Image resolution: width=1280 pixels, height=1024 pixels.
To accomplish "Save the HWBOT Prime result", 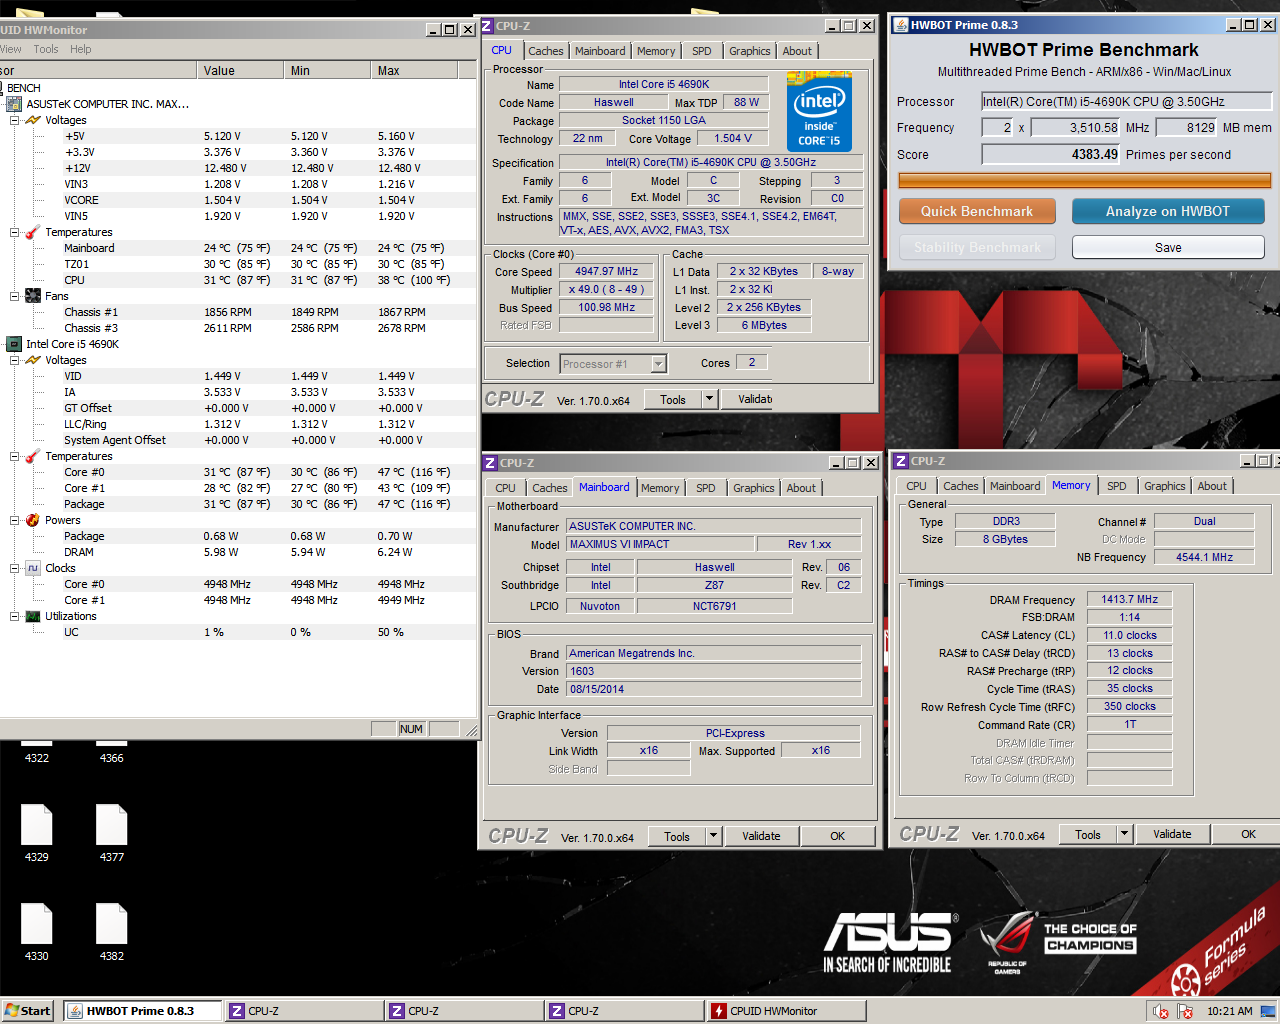I will click(x=1168, y=247).
